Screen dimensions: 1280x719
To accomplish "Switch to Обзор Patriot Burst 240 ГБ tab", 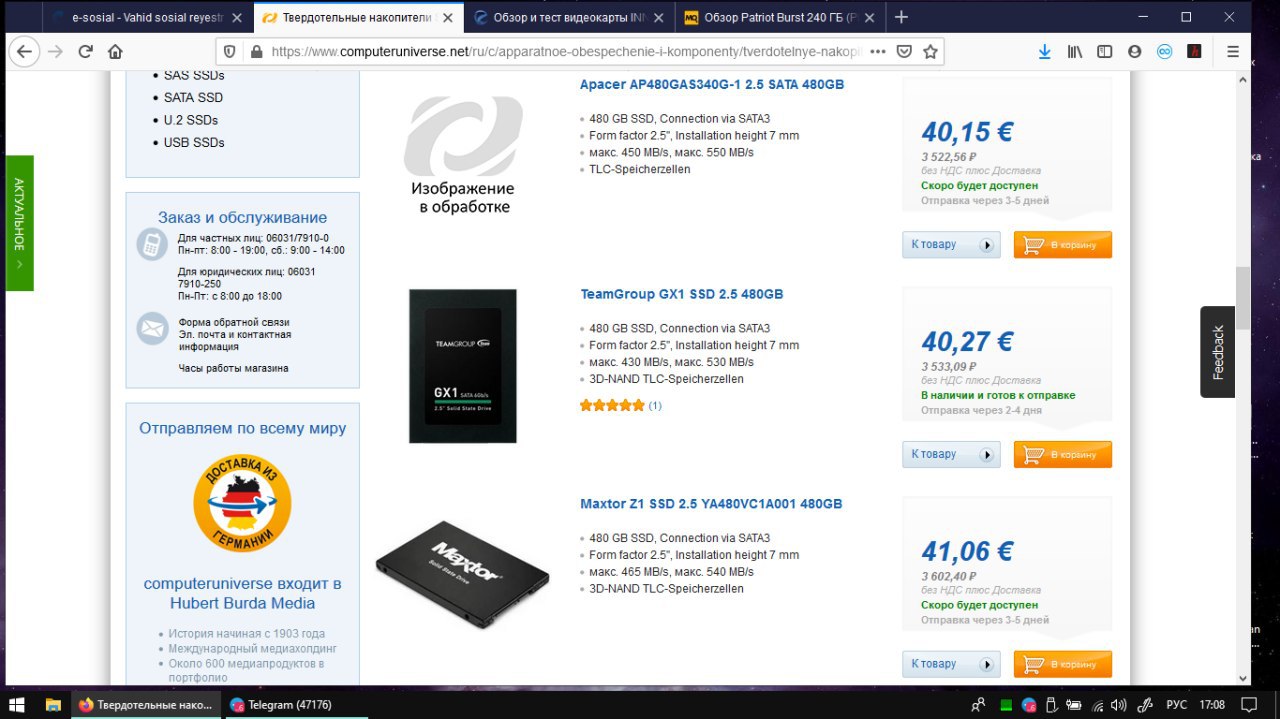I will (x=779, y=17).
